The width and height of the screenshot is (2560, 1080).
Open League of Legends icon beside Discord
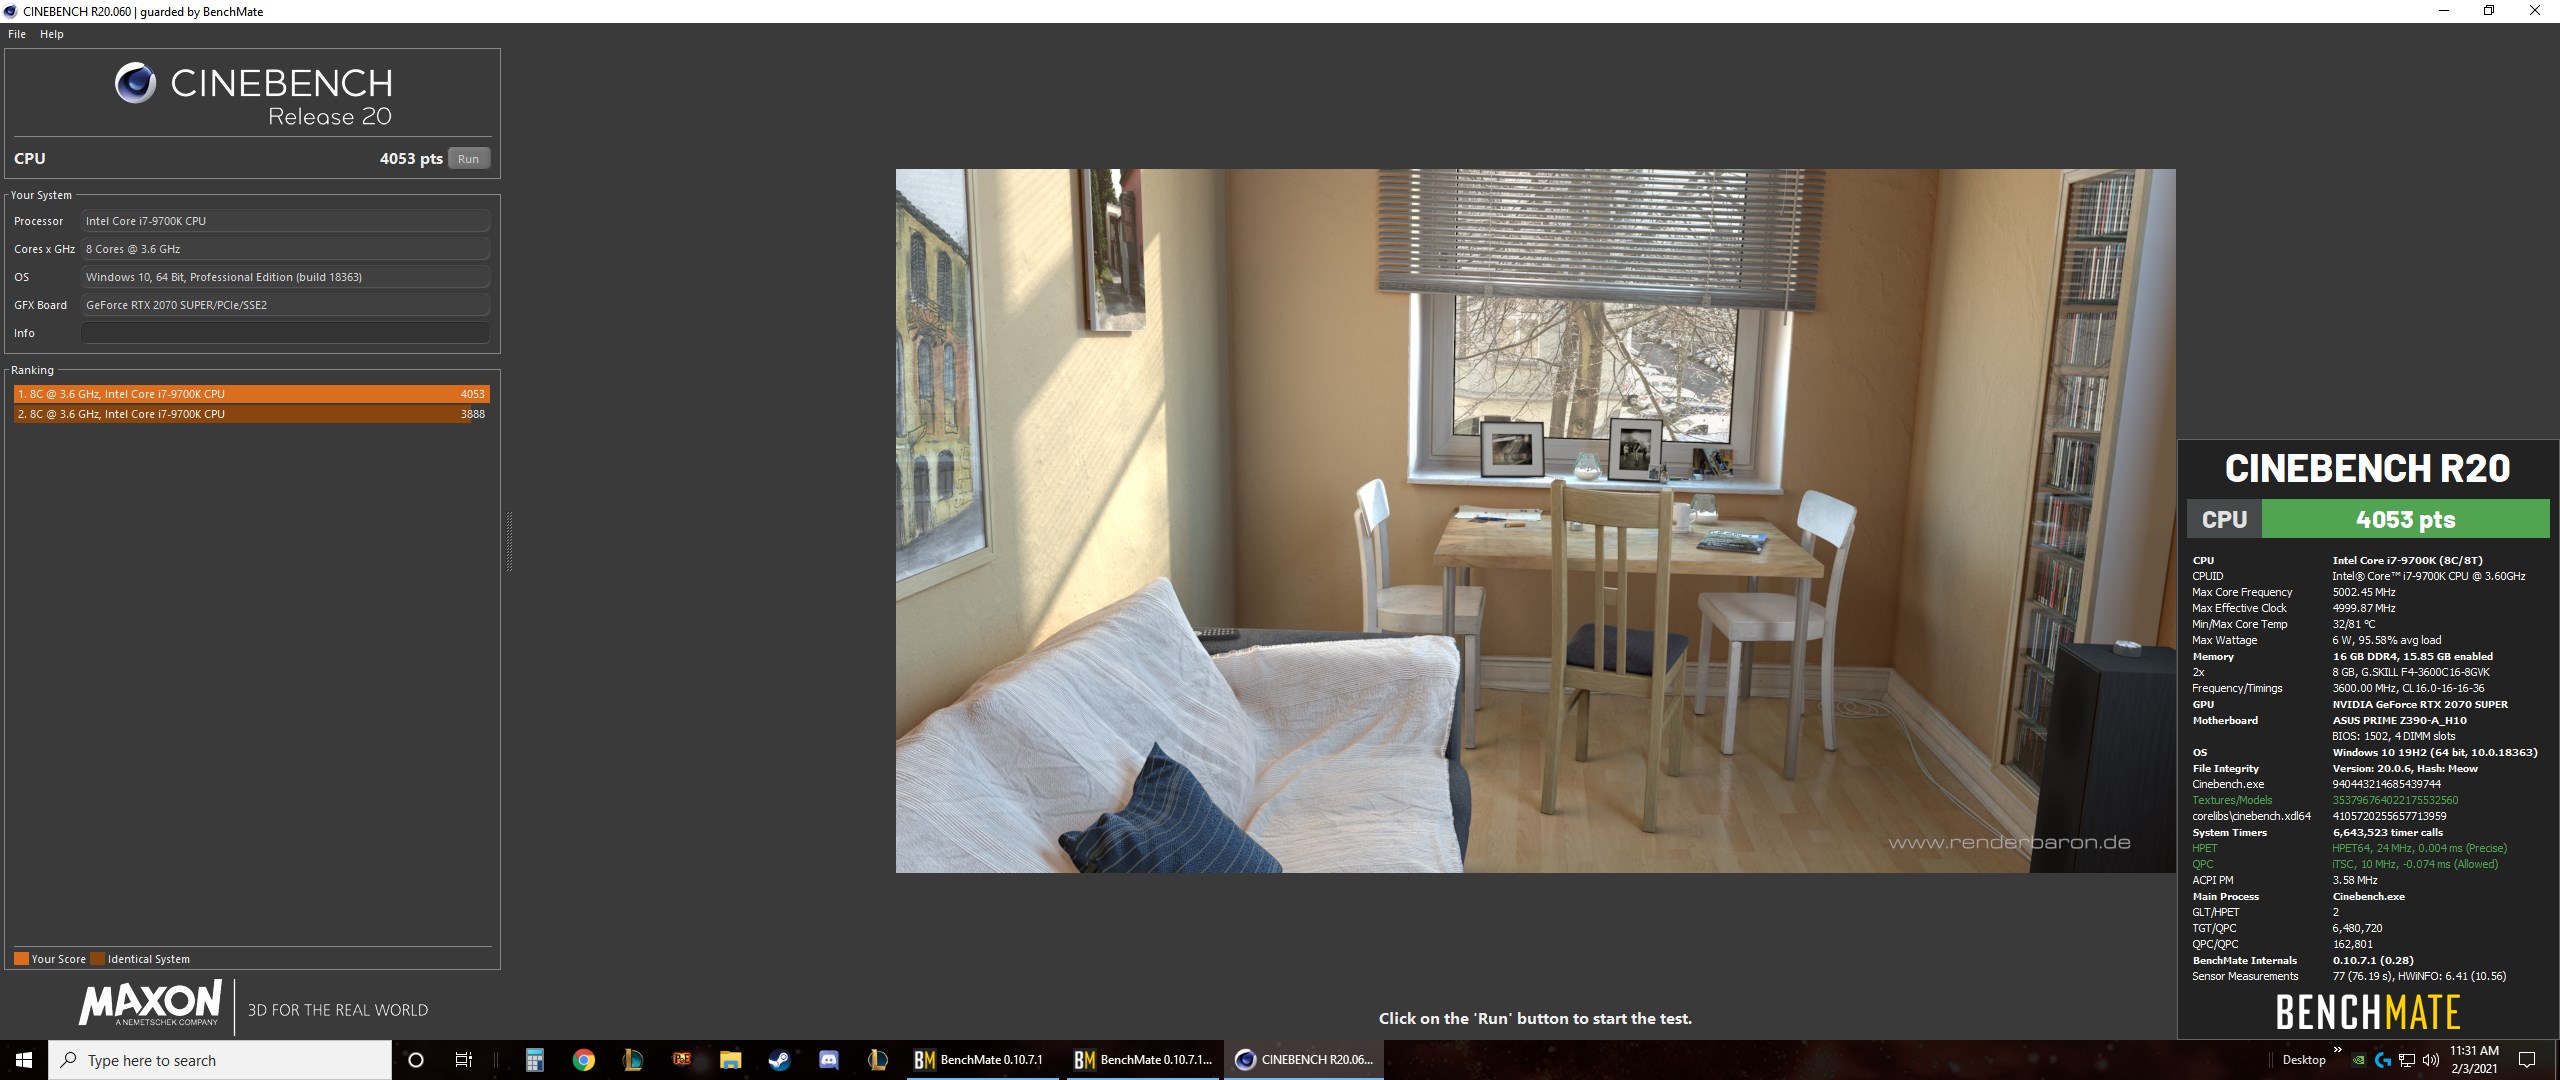coord(877,1060)
